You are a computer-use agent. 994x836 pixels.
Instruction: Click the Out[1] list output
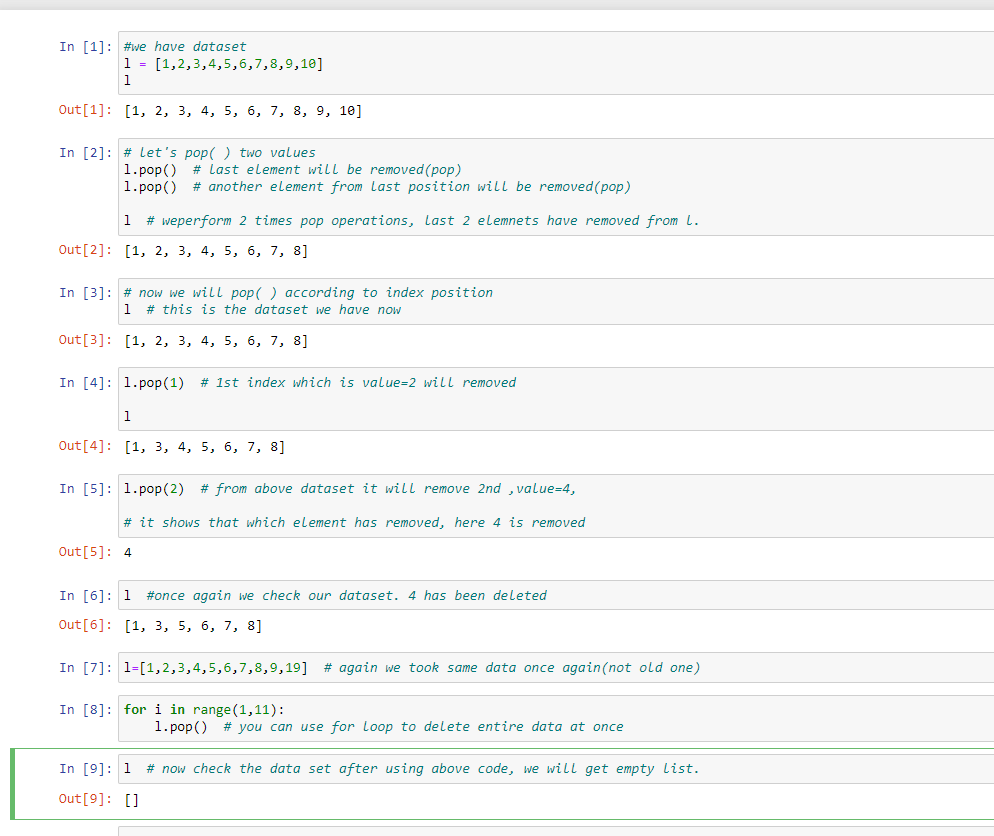coord(243,111)
